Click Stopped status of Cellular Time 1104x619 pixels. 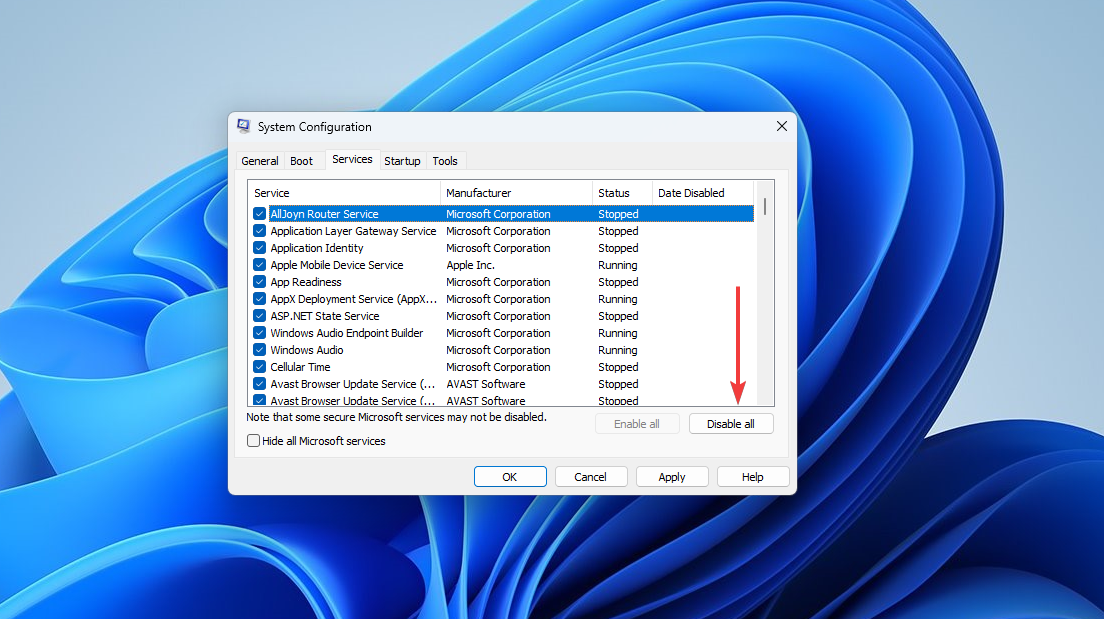pos(618,367)
